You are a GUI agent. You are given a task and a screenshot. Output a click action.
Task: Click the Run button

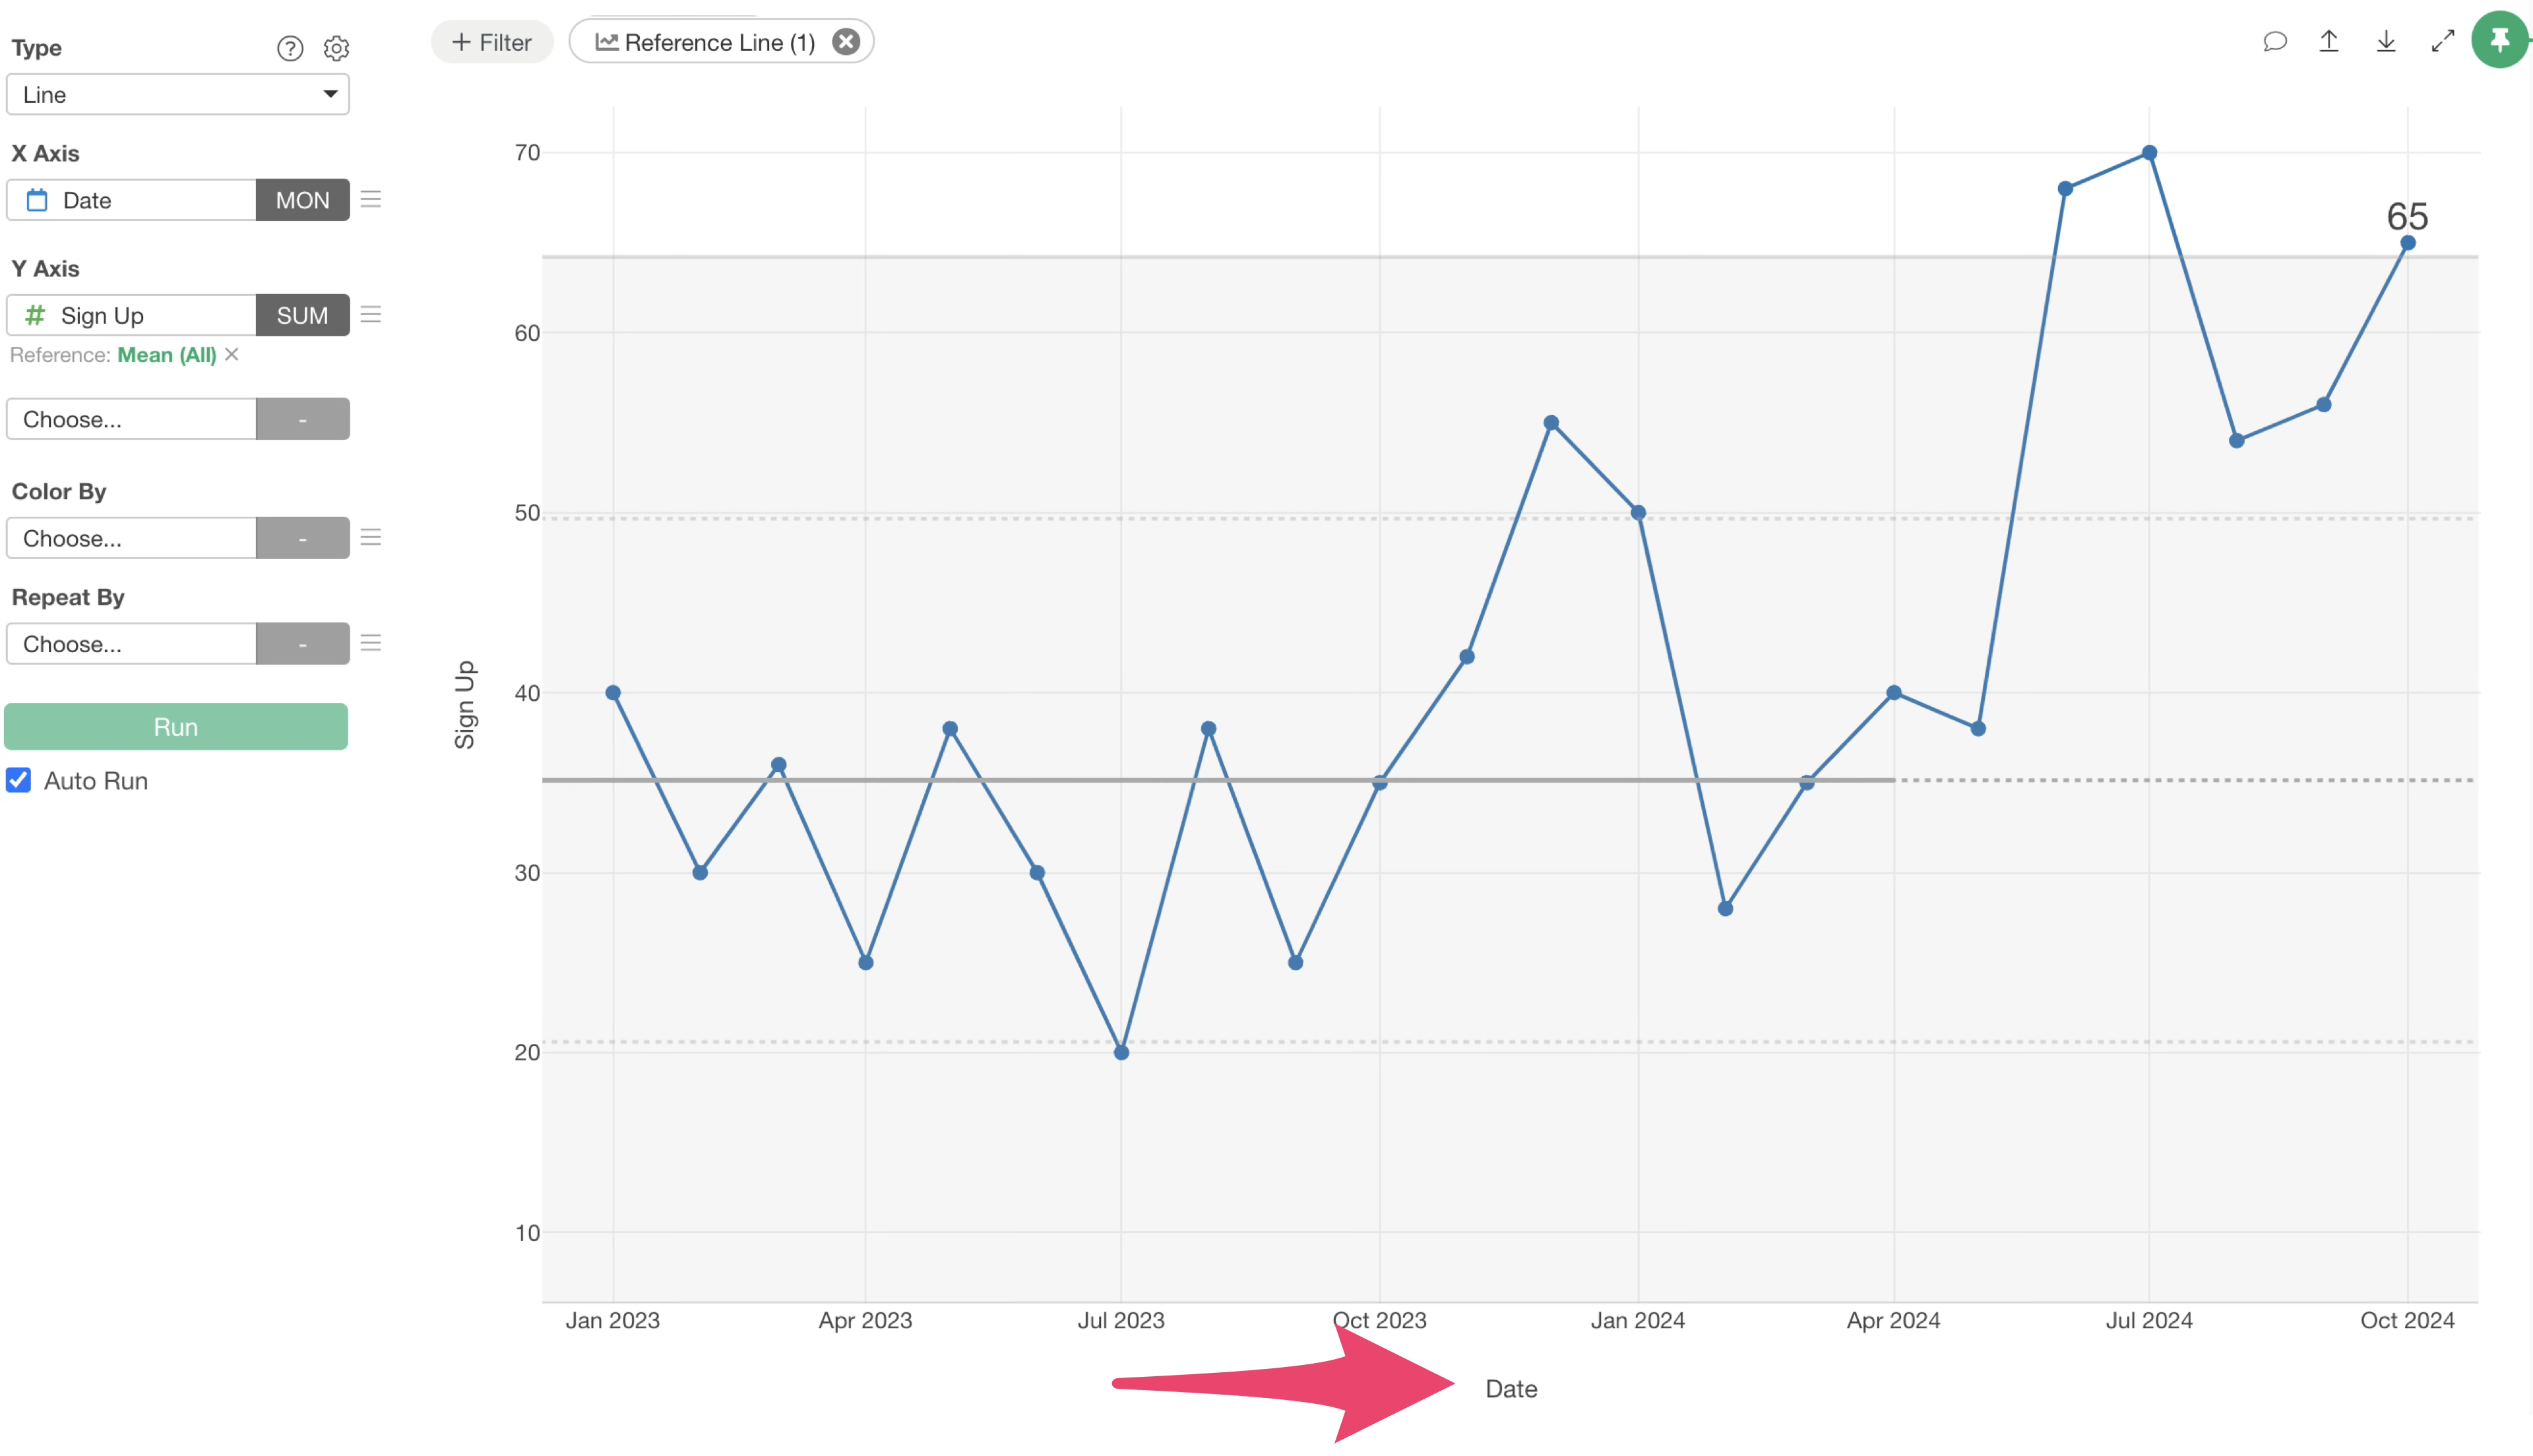pos(176,727)
